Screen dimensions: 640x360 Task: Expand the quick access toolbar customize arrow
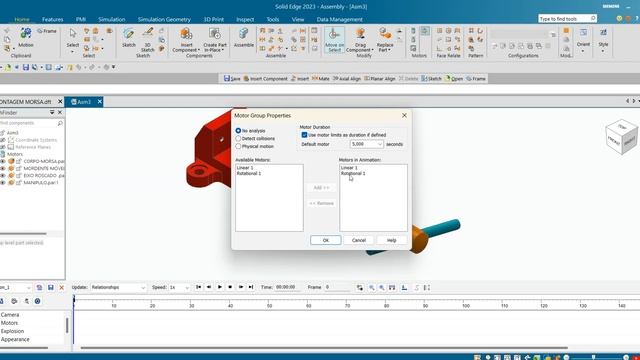point(113,67)
